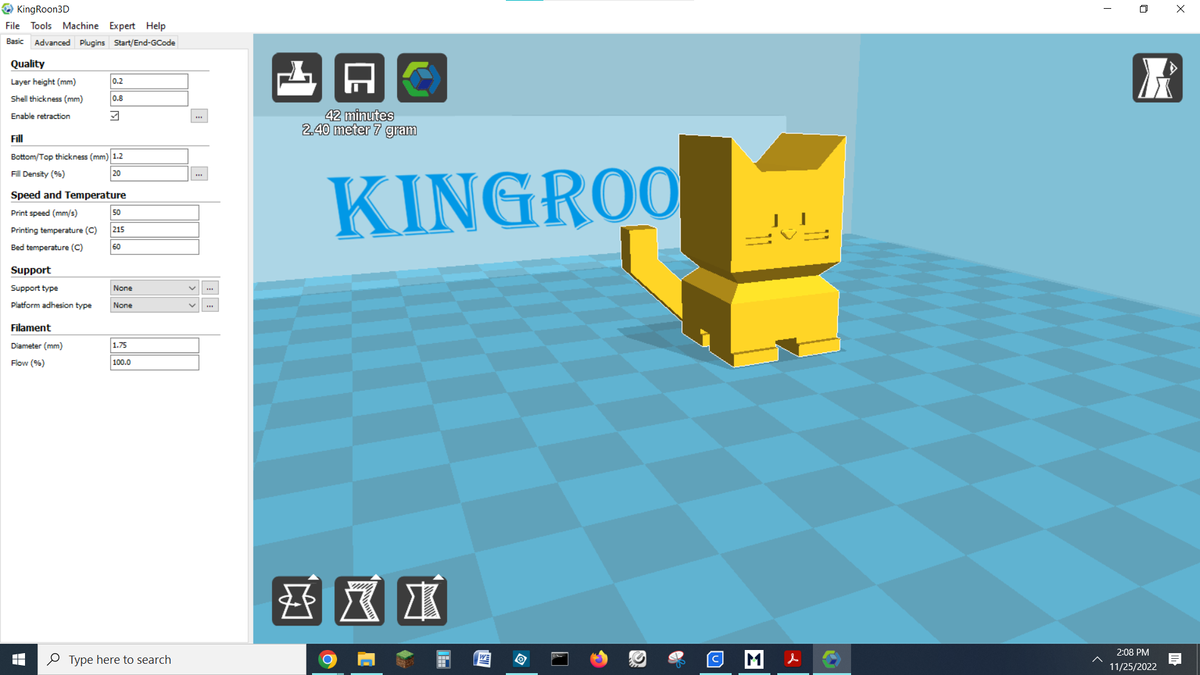Open Google Chrome from the taskbar
Image resolution: width=1200 pixels, height=675 pixels.
(327, 659)
